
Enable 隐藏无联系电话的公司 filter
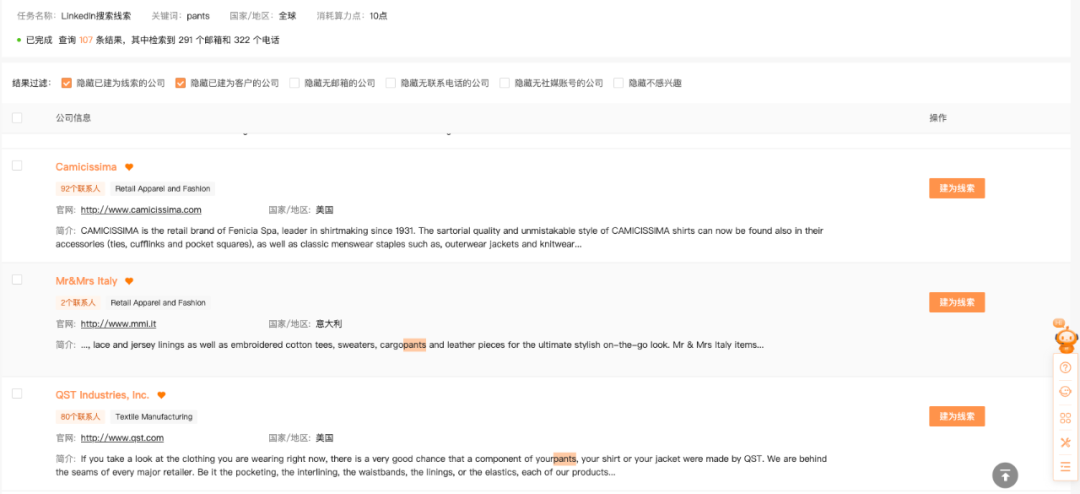[x=391, y=83]
